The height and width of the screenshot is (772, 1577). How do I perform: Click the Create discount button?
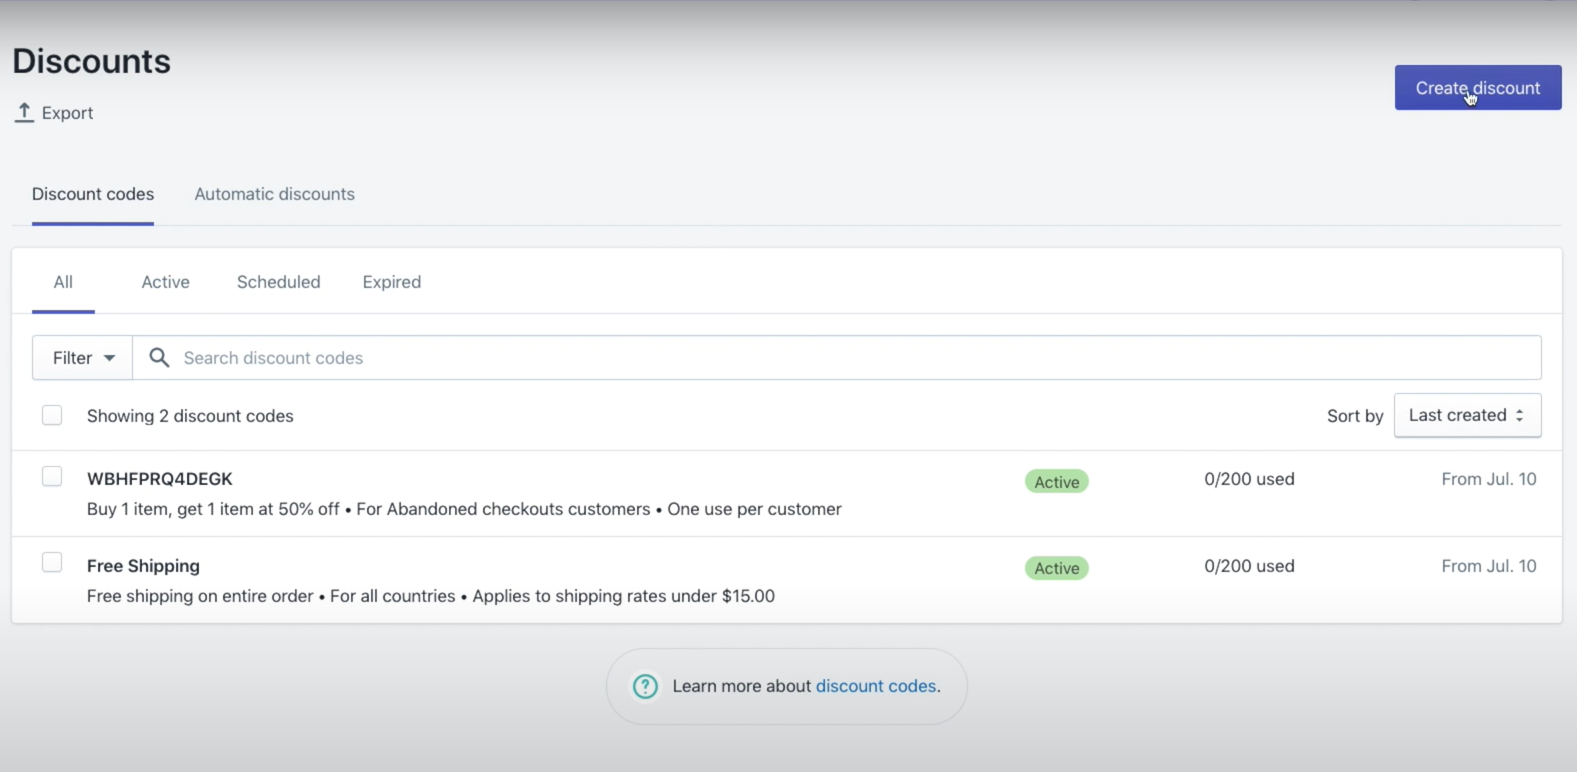pos(1478,88)
